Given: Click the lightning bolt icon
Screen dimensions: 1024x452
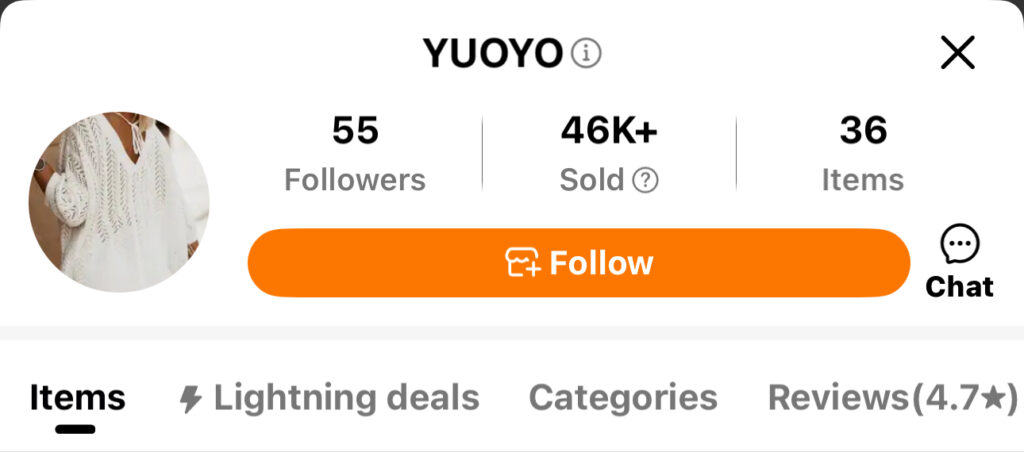Looking at the screenshot, I should coord(190,400).
